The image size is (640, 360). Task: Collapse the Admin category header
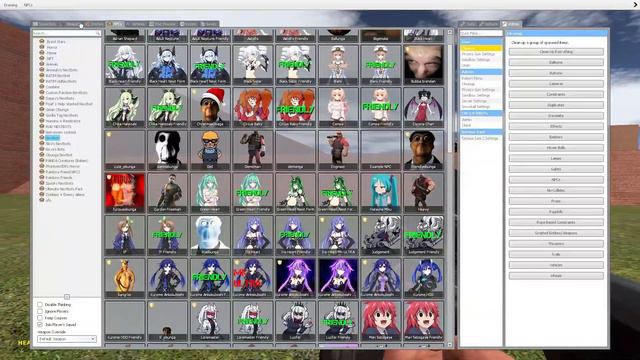pyautogui.click(x=481, y=72)
